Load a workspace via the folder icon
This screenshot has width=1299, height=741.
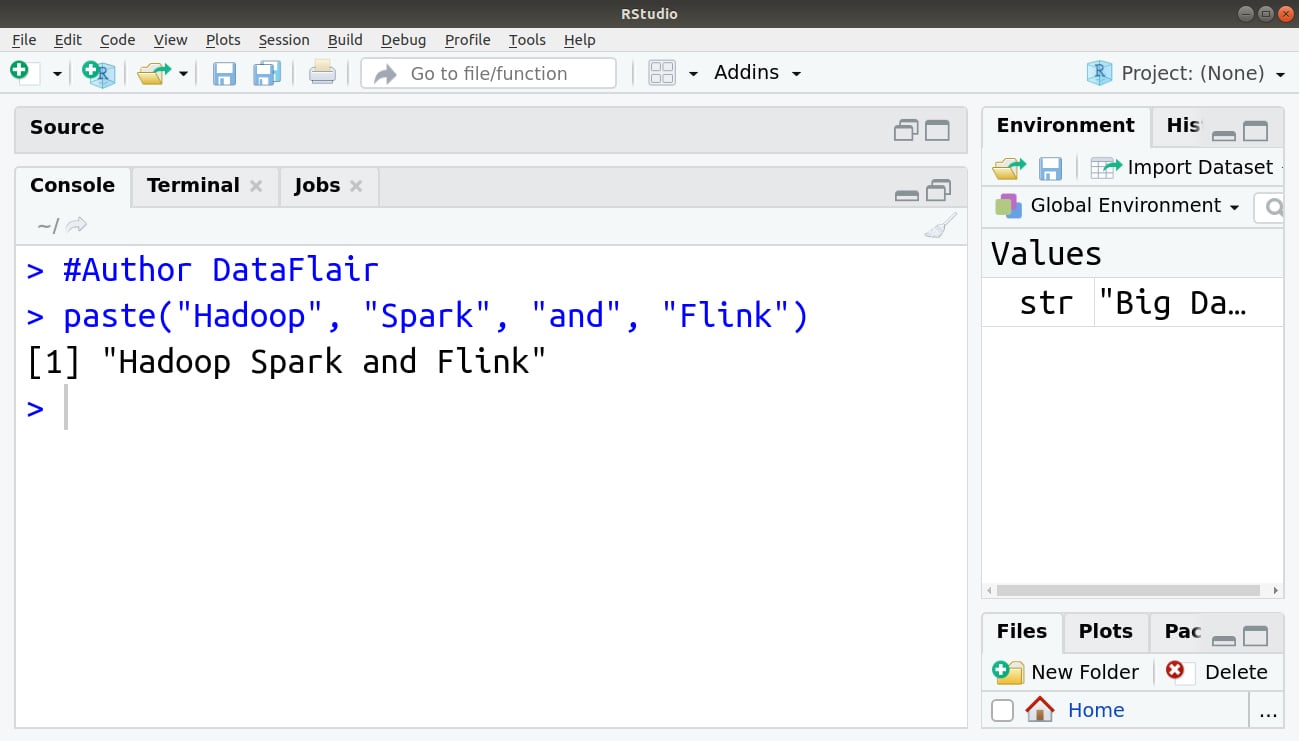pos(1007,167)
